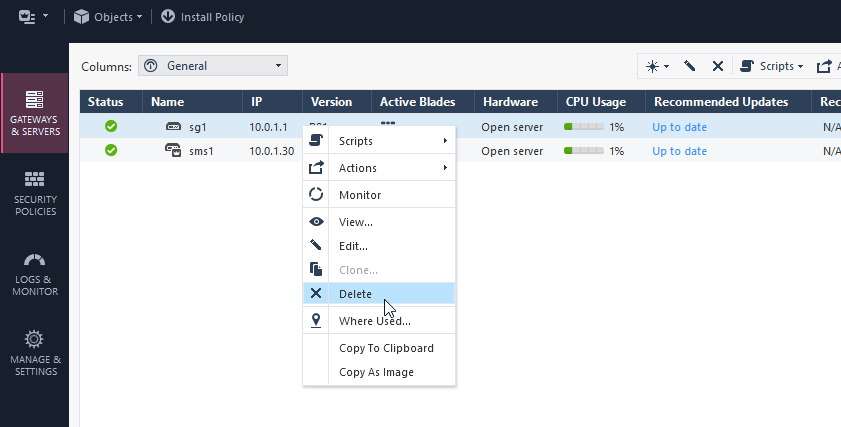Sort by Active Blades column header
This screenshot has width=841, height=427.
point(423,102)
